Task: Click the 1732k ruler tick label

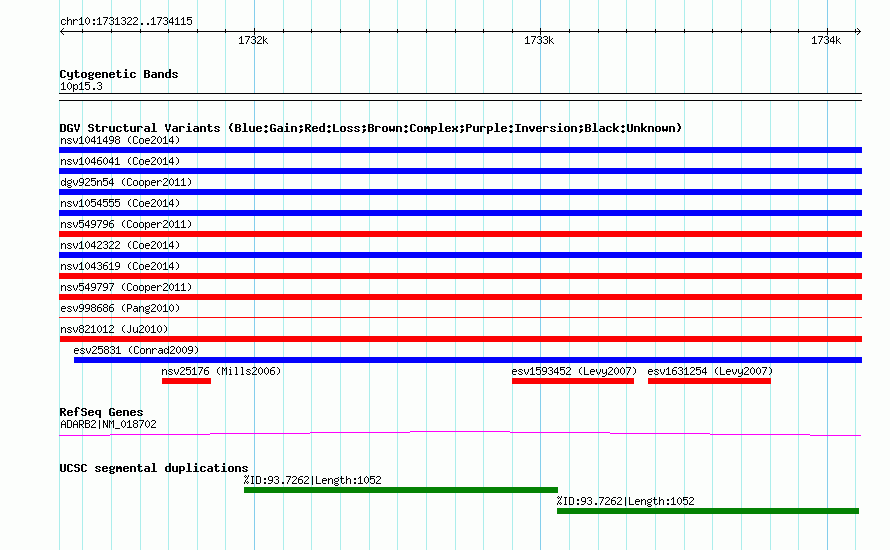Action: (x=253, y=40)
